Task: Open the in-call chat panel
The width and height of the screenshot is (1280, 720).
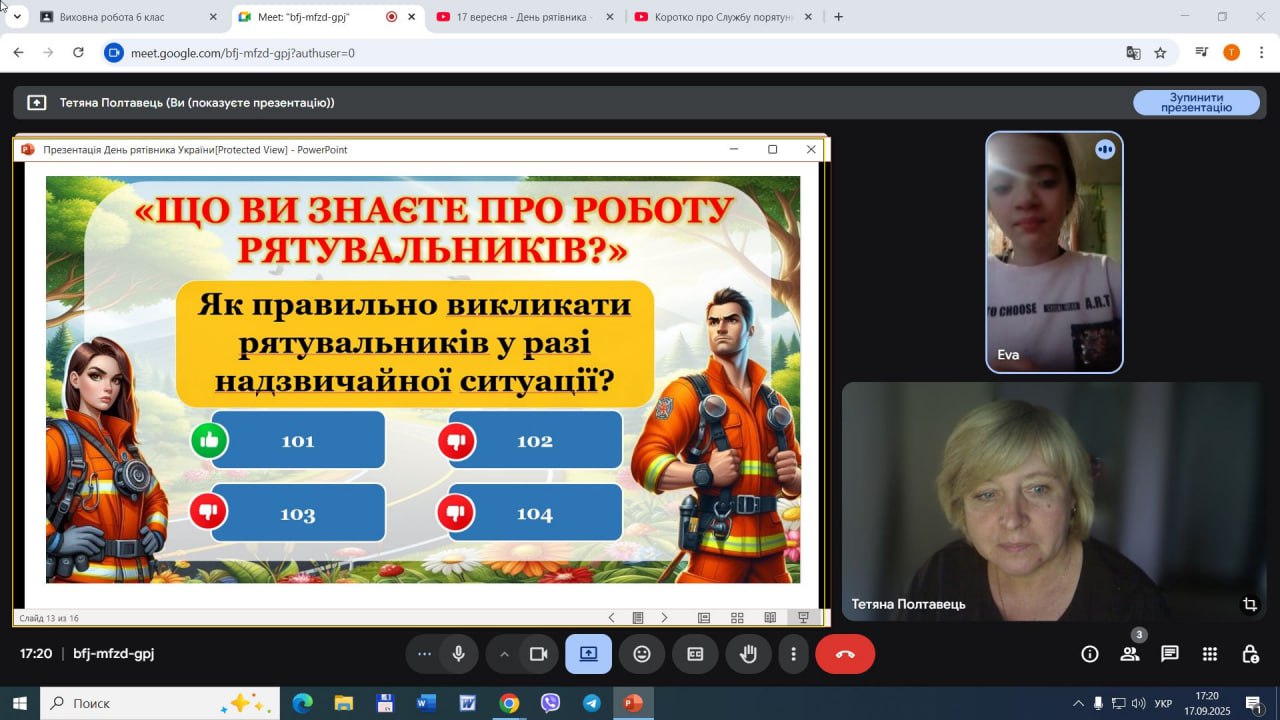Action: pos(1169,654)
